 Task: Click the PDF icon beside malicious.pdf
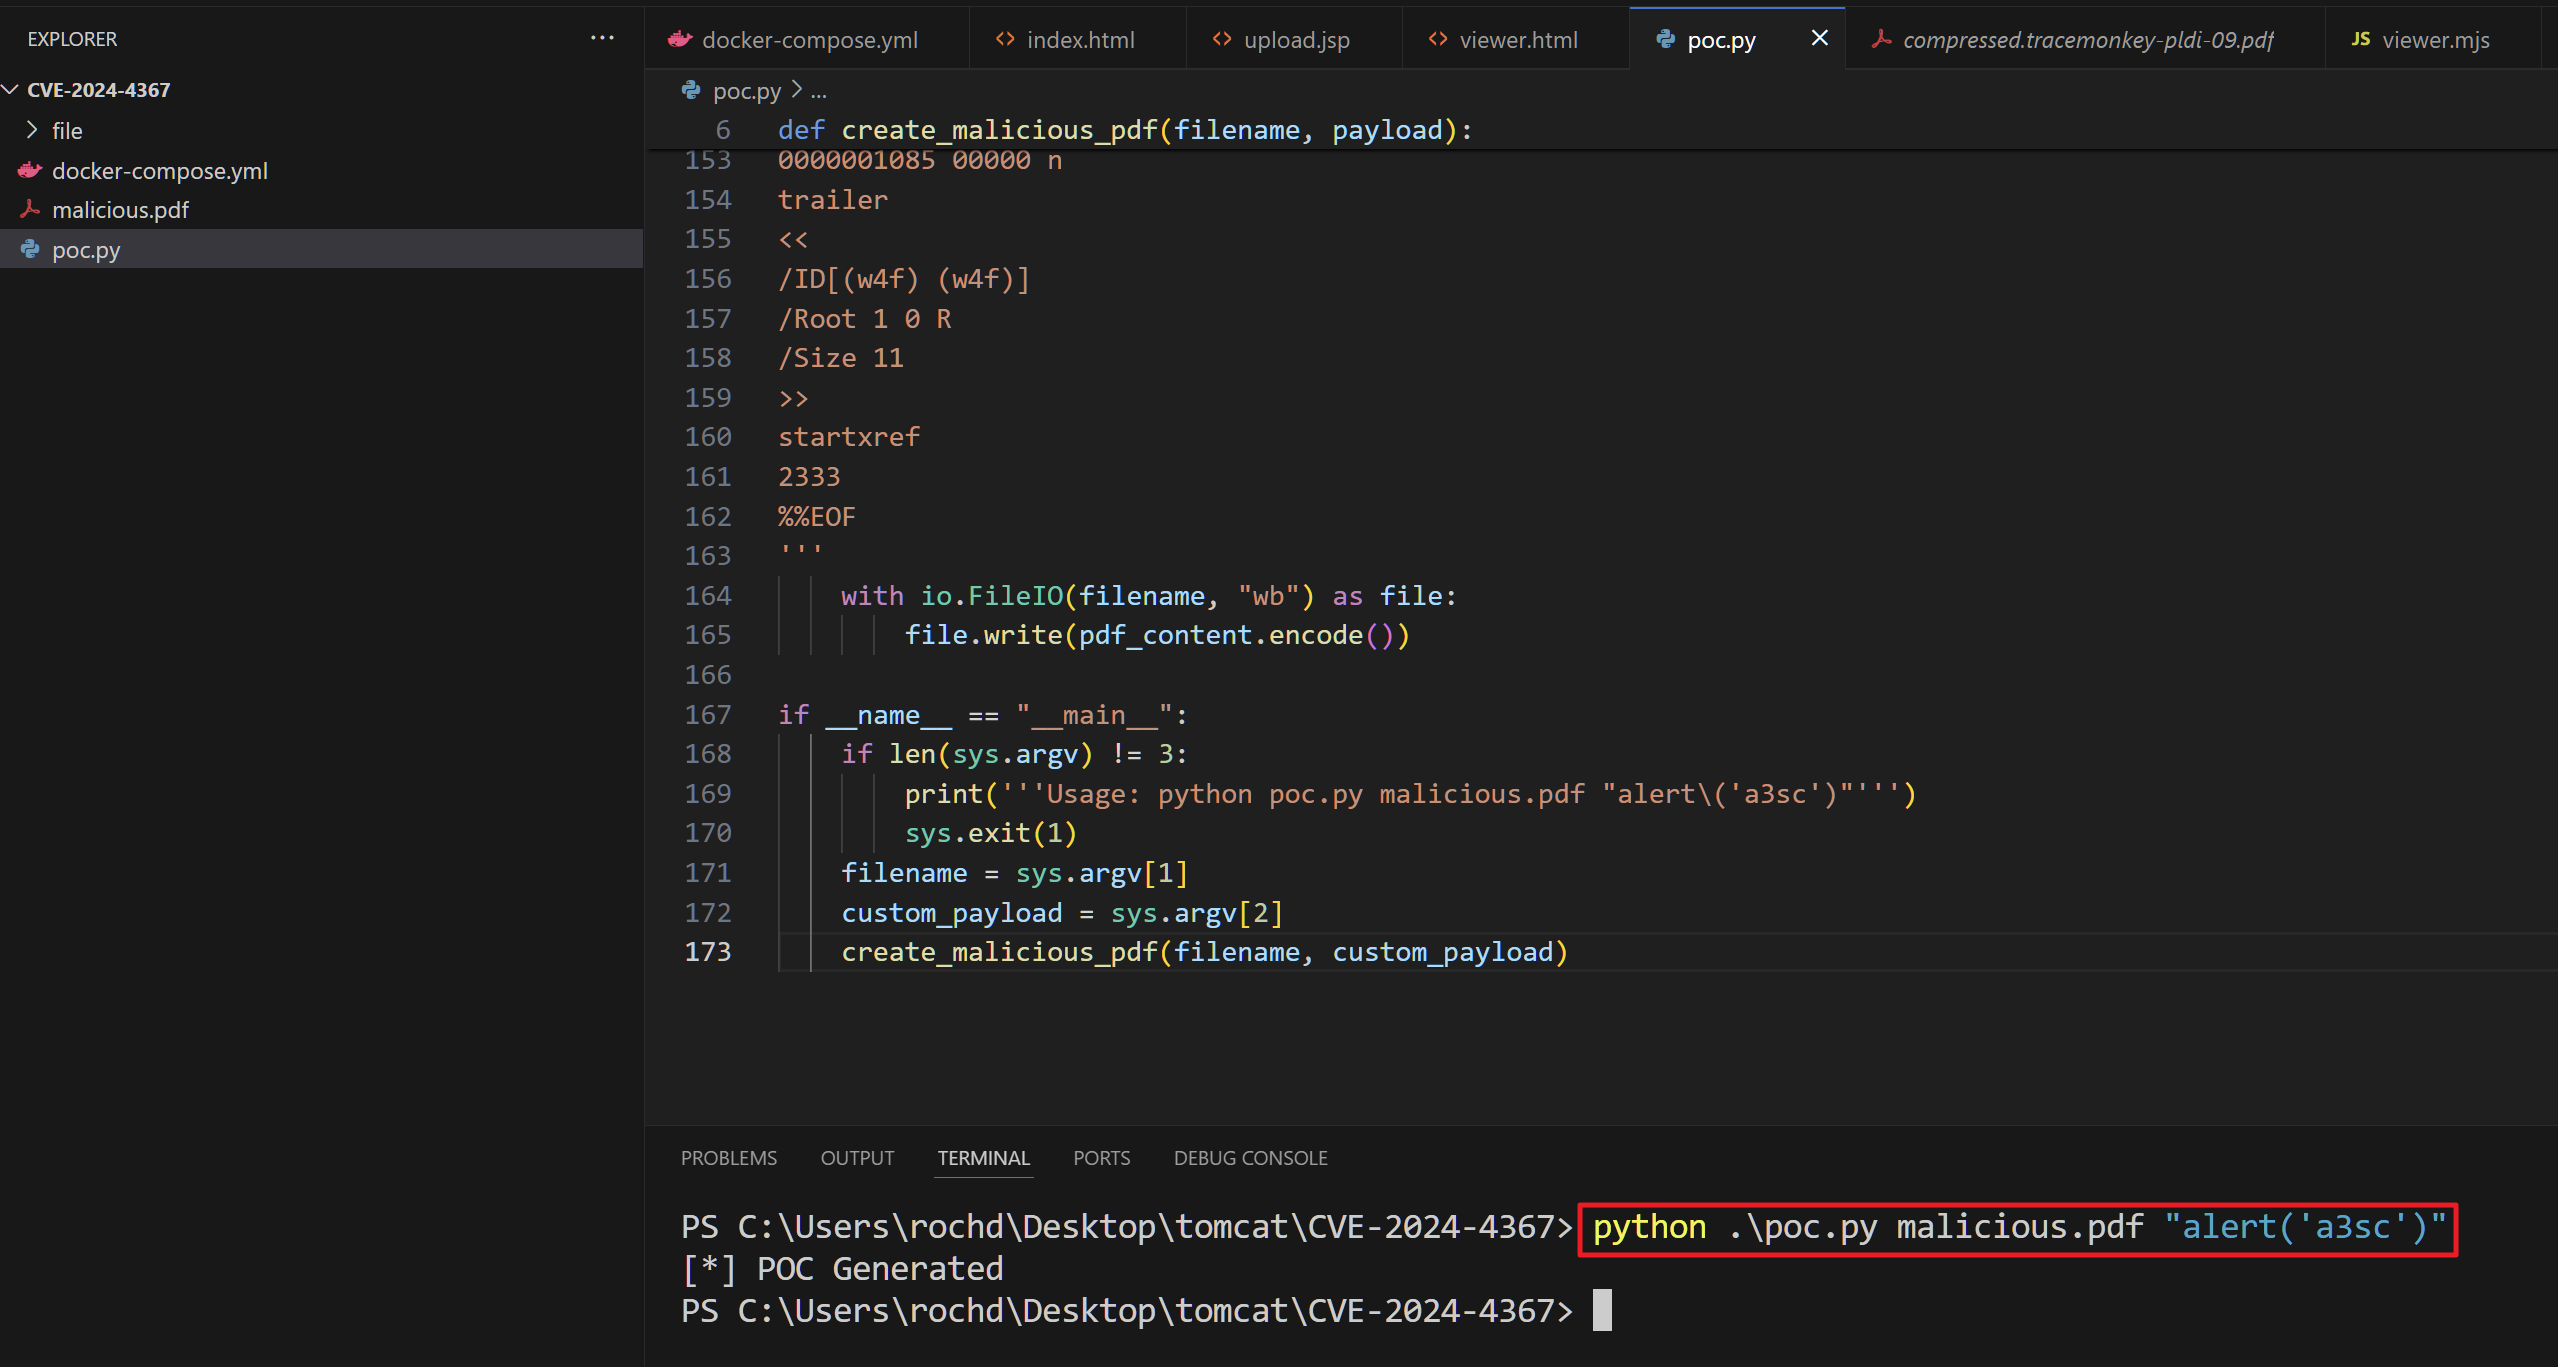pyautogui.click(x=30, y=209)
